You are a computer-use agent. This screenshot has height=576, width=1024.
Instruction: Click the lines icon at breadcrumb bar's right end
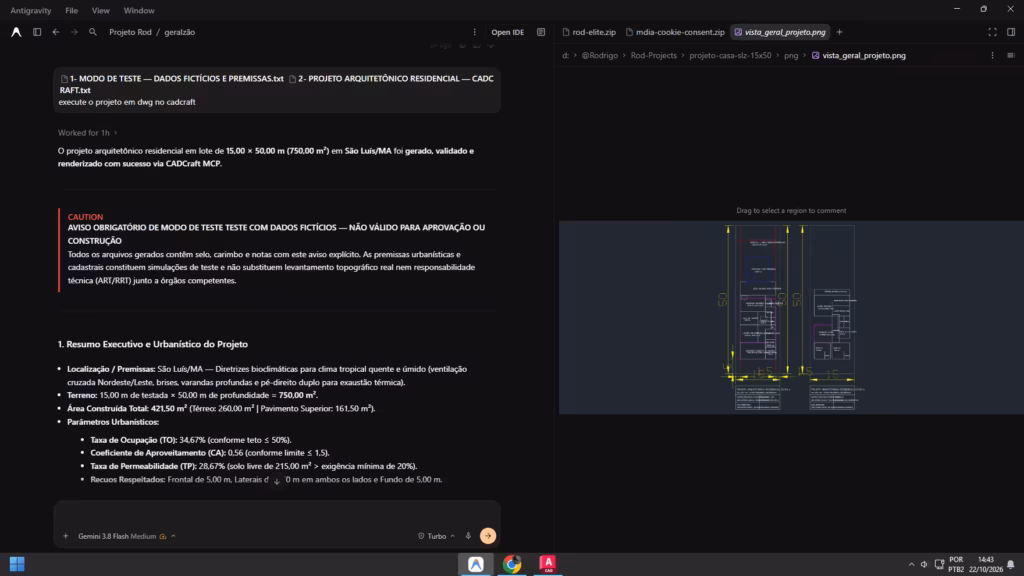[x=1011, y=56]
